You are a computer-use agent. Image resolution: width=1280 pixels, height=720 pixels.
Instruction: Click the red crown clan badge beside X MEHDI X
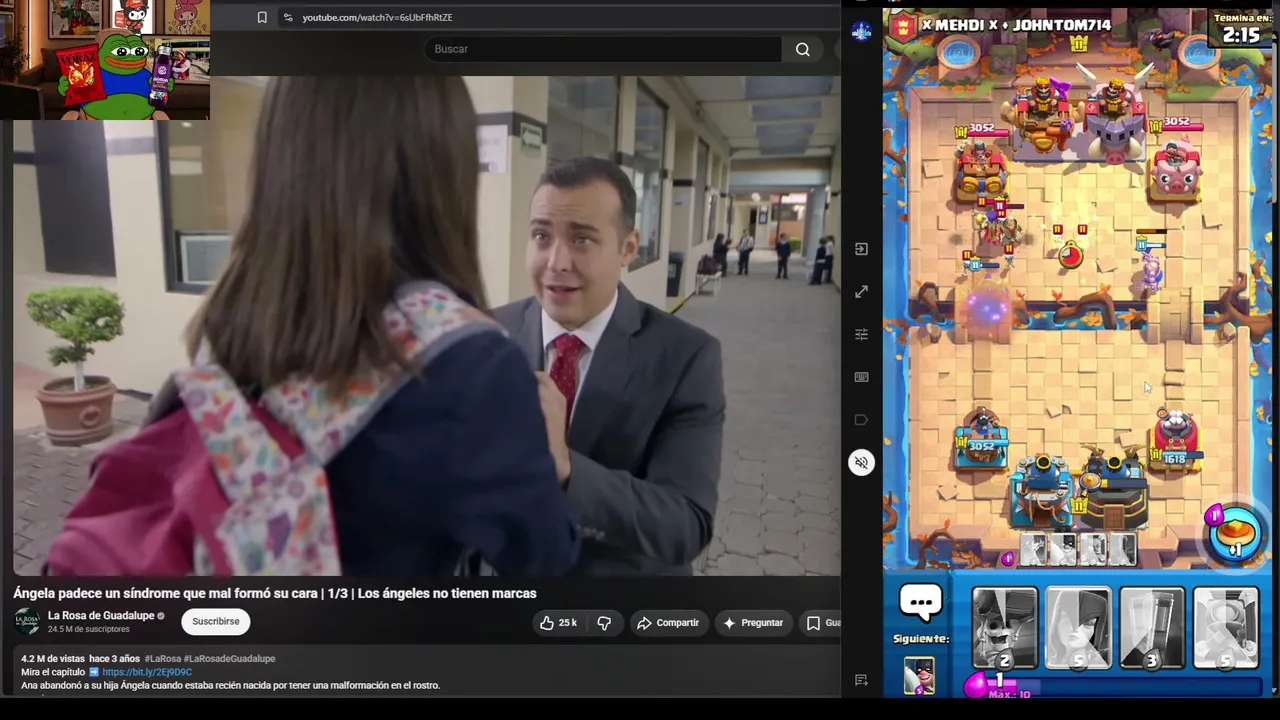coord(904,25)
